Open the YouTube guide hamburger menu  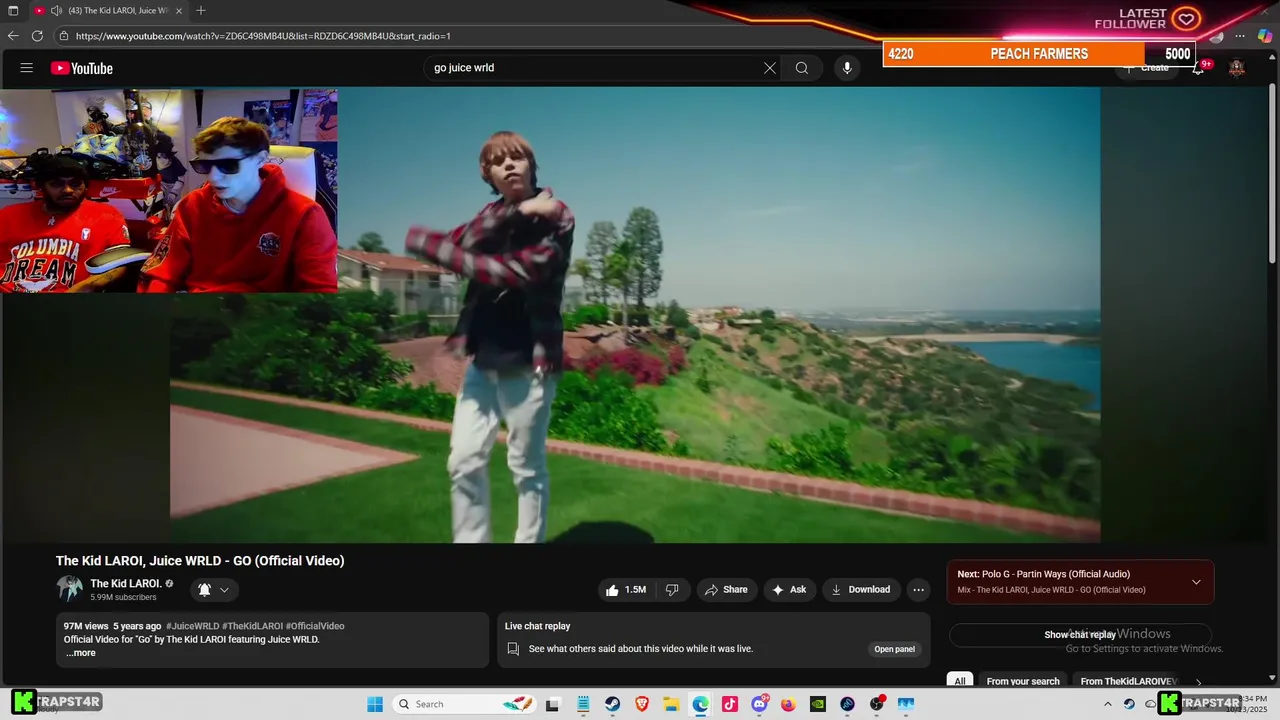pos(27,68)
